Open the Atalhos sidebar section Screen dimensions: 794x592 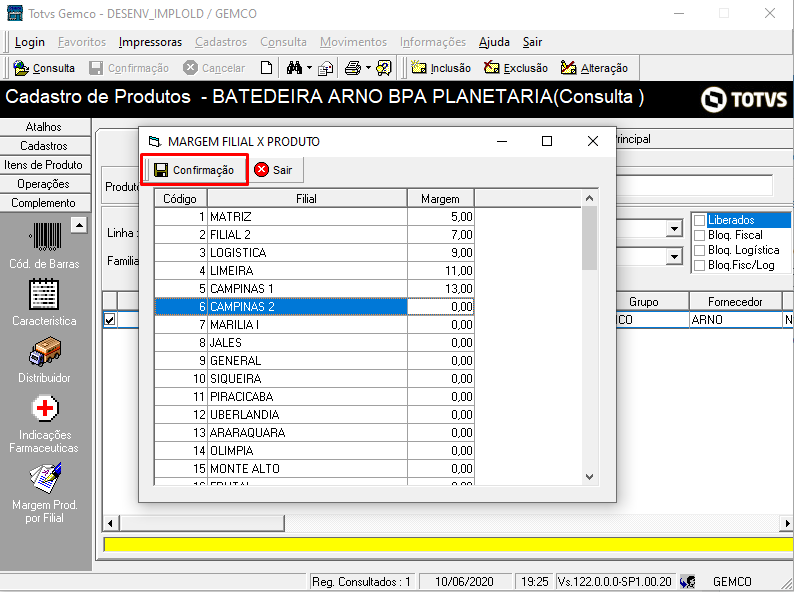click(x=44, y=127)
